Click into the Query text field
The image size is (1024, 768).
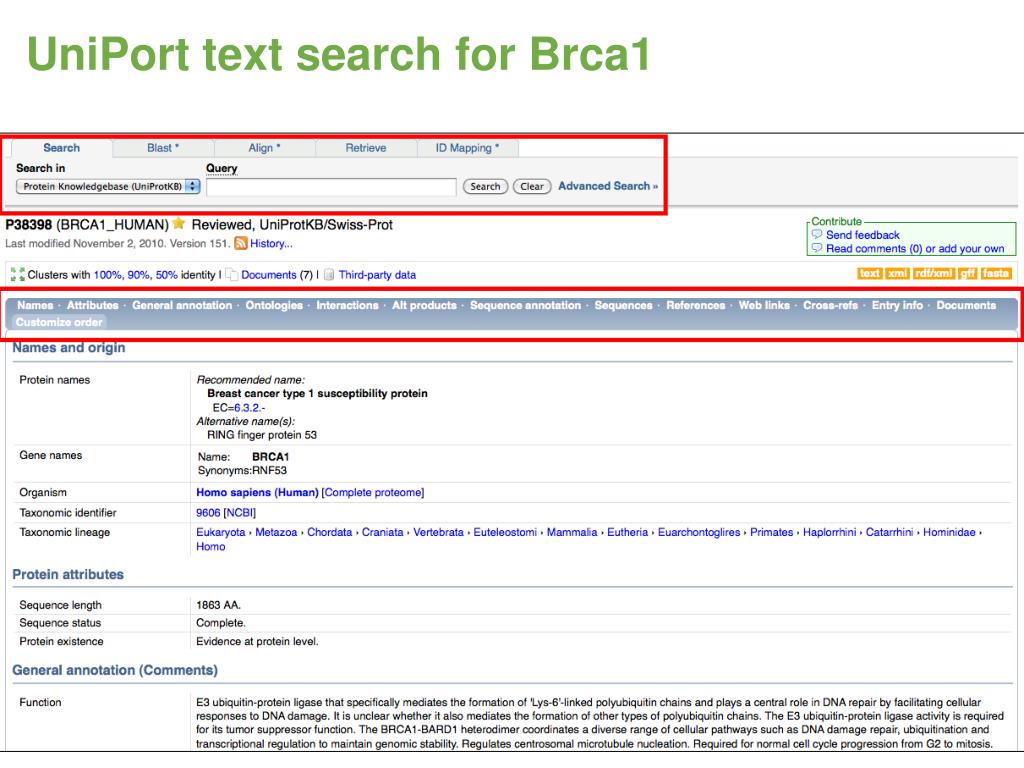point(331,187)
